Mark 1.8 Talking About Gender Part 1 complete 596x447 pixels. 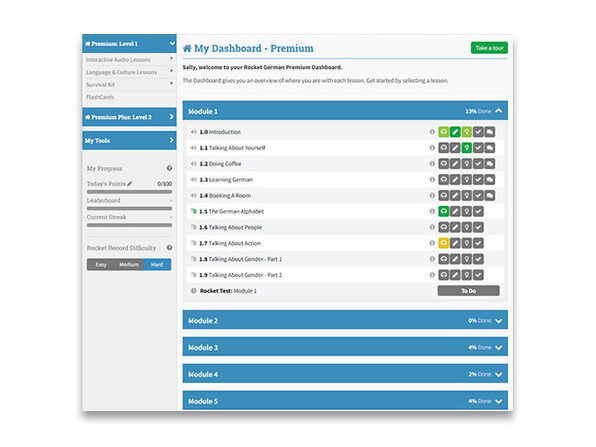pos(478,259)
